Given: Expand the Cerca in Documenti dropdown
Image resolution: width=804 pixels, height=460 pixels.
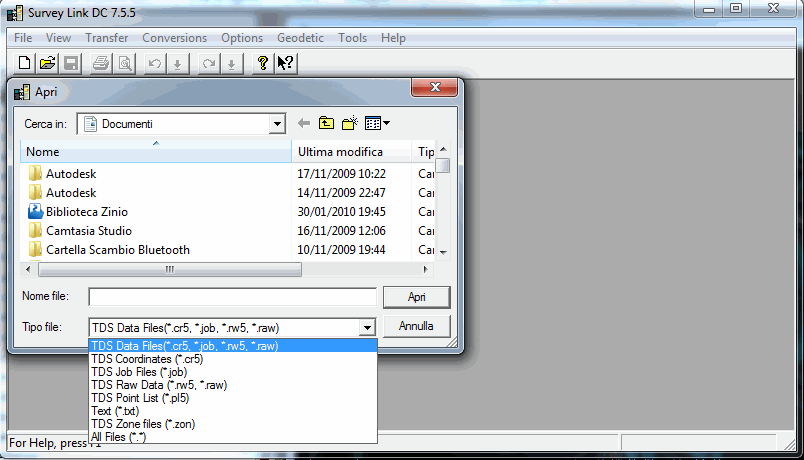Looking at the screenshot, I should [x=277, y=124].
